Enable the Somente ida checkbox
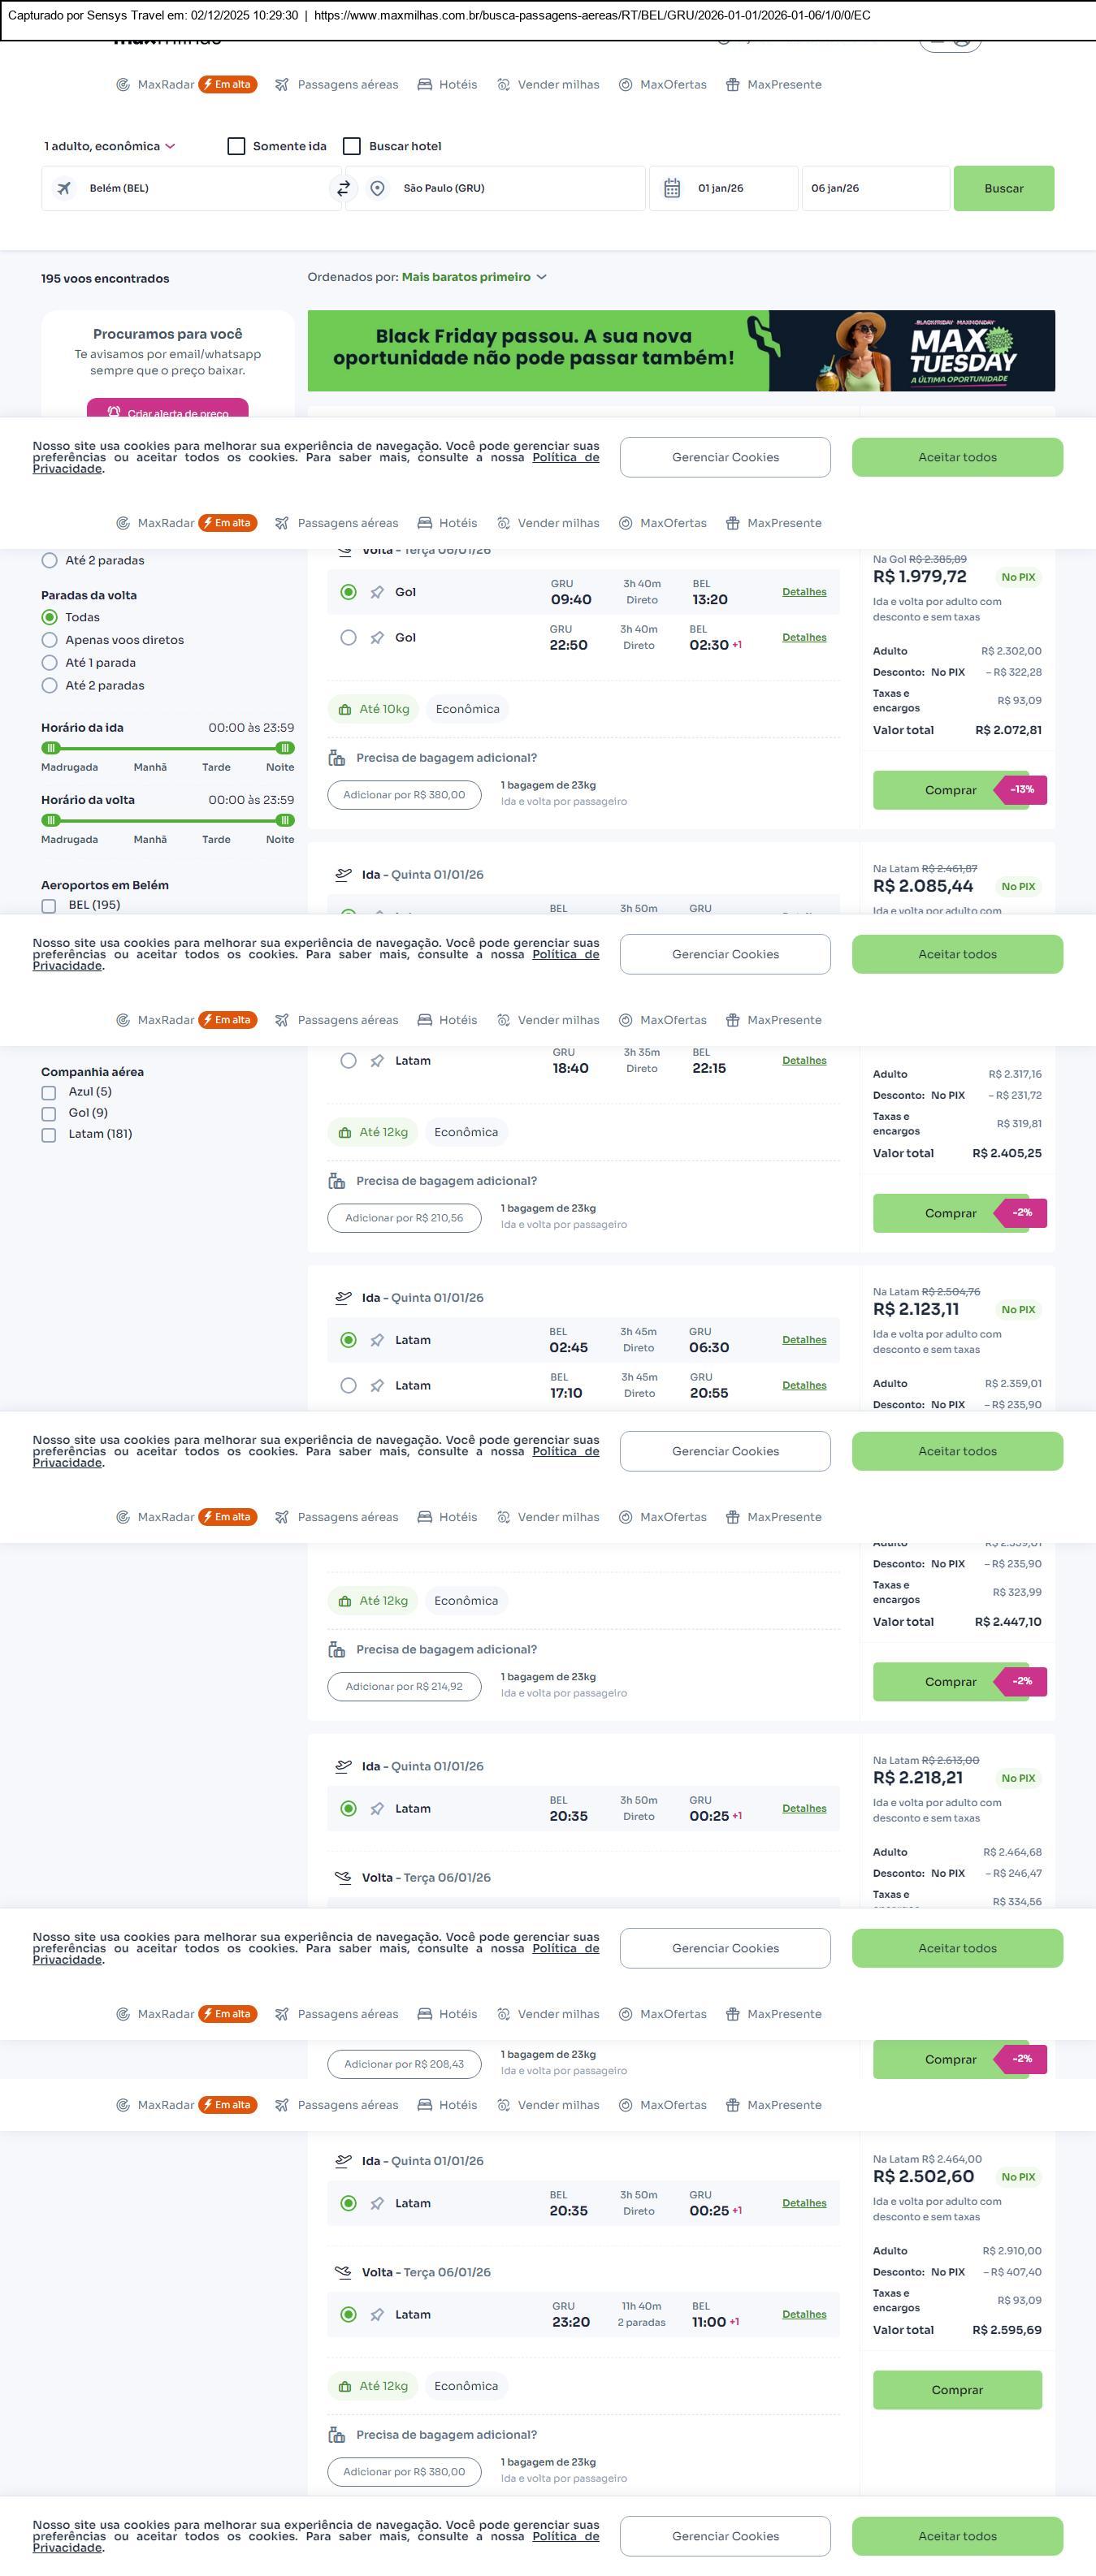This screenshot has height=2576, width=1096. [237, 146]
